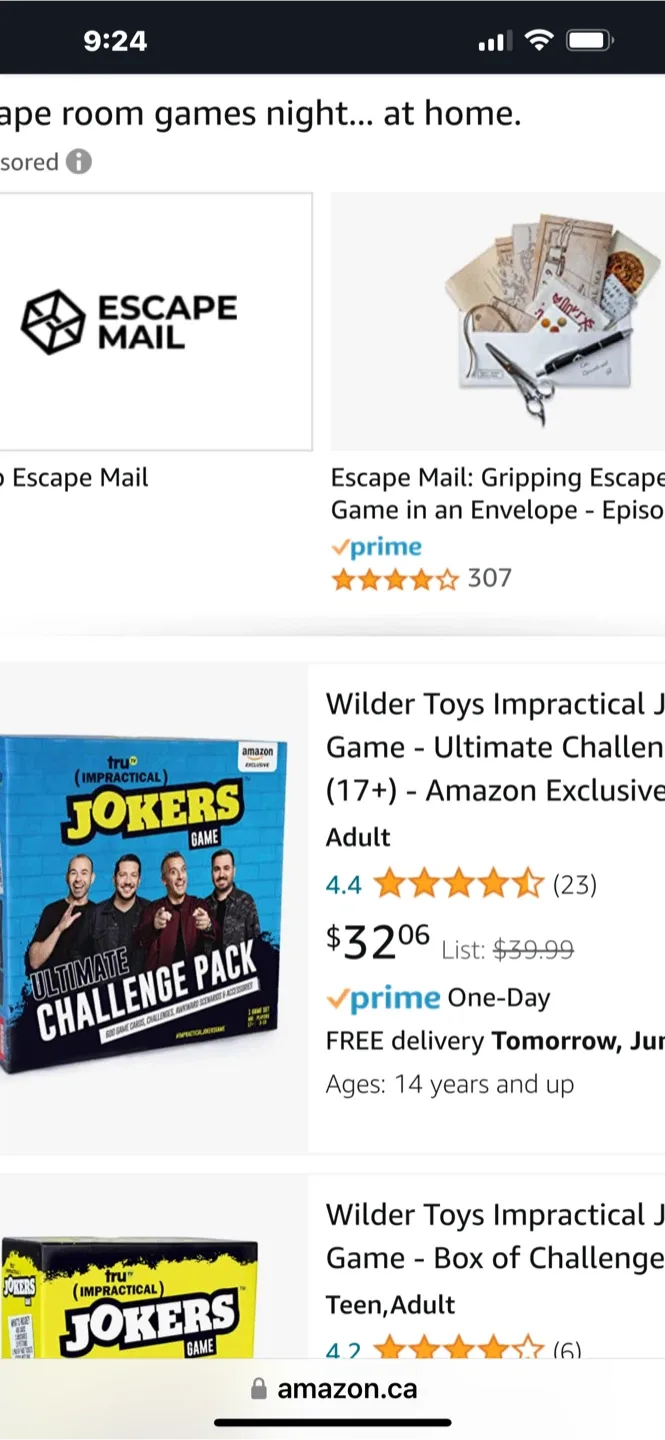
Task: Tap the cellular signal bars icon
Action: (499, 41)
